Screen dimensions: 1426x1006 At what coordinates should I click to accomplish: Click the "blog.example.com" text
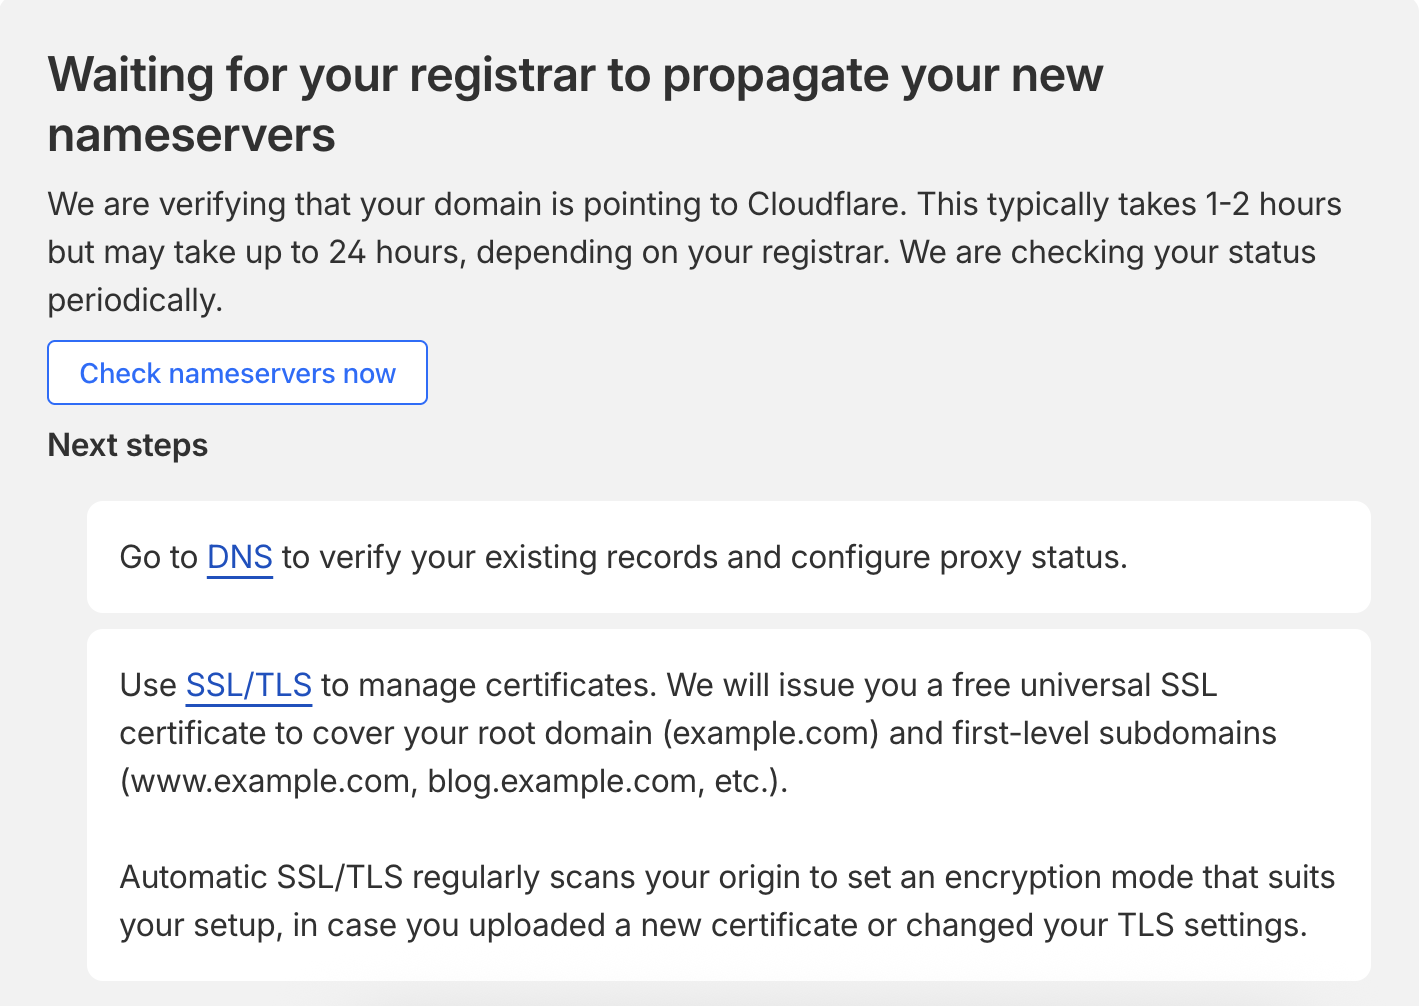[x=562, y=781]
